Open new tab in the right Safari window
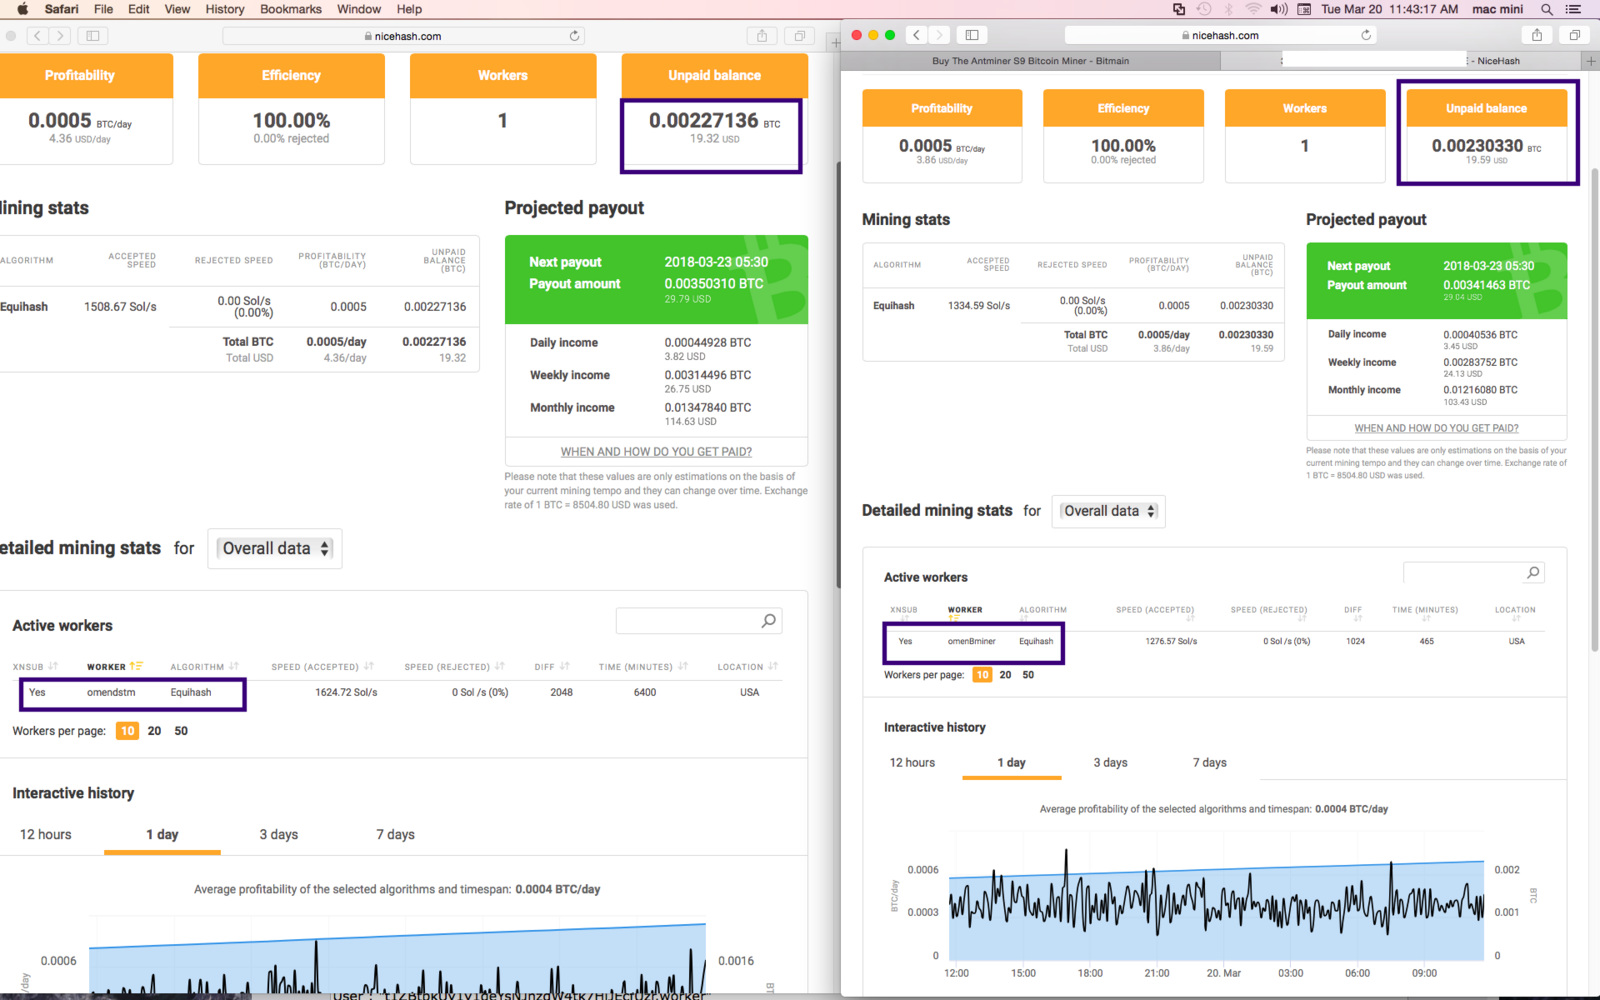Viewport: 1600px width, 1000px height. [1591, 61]
